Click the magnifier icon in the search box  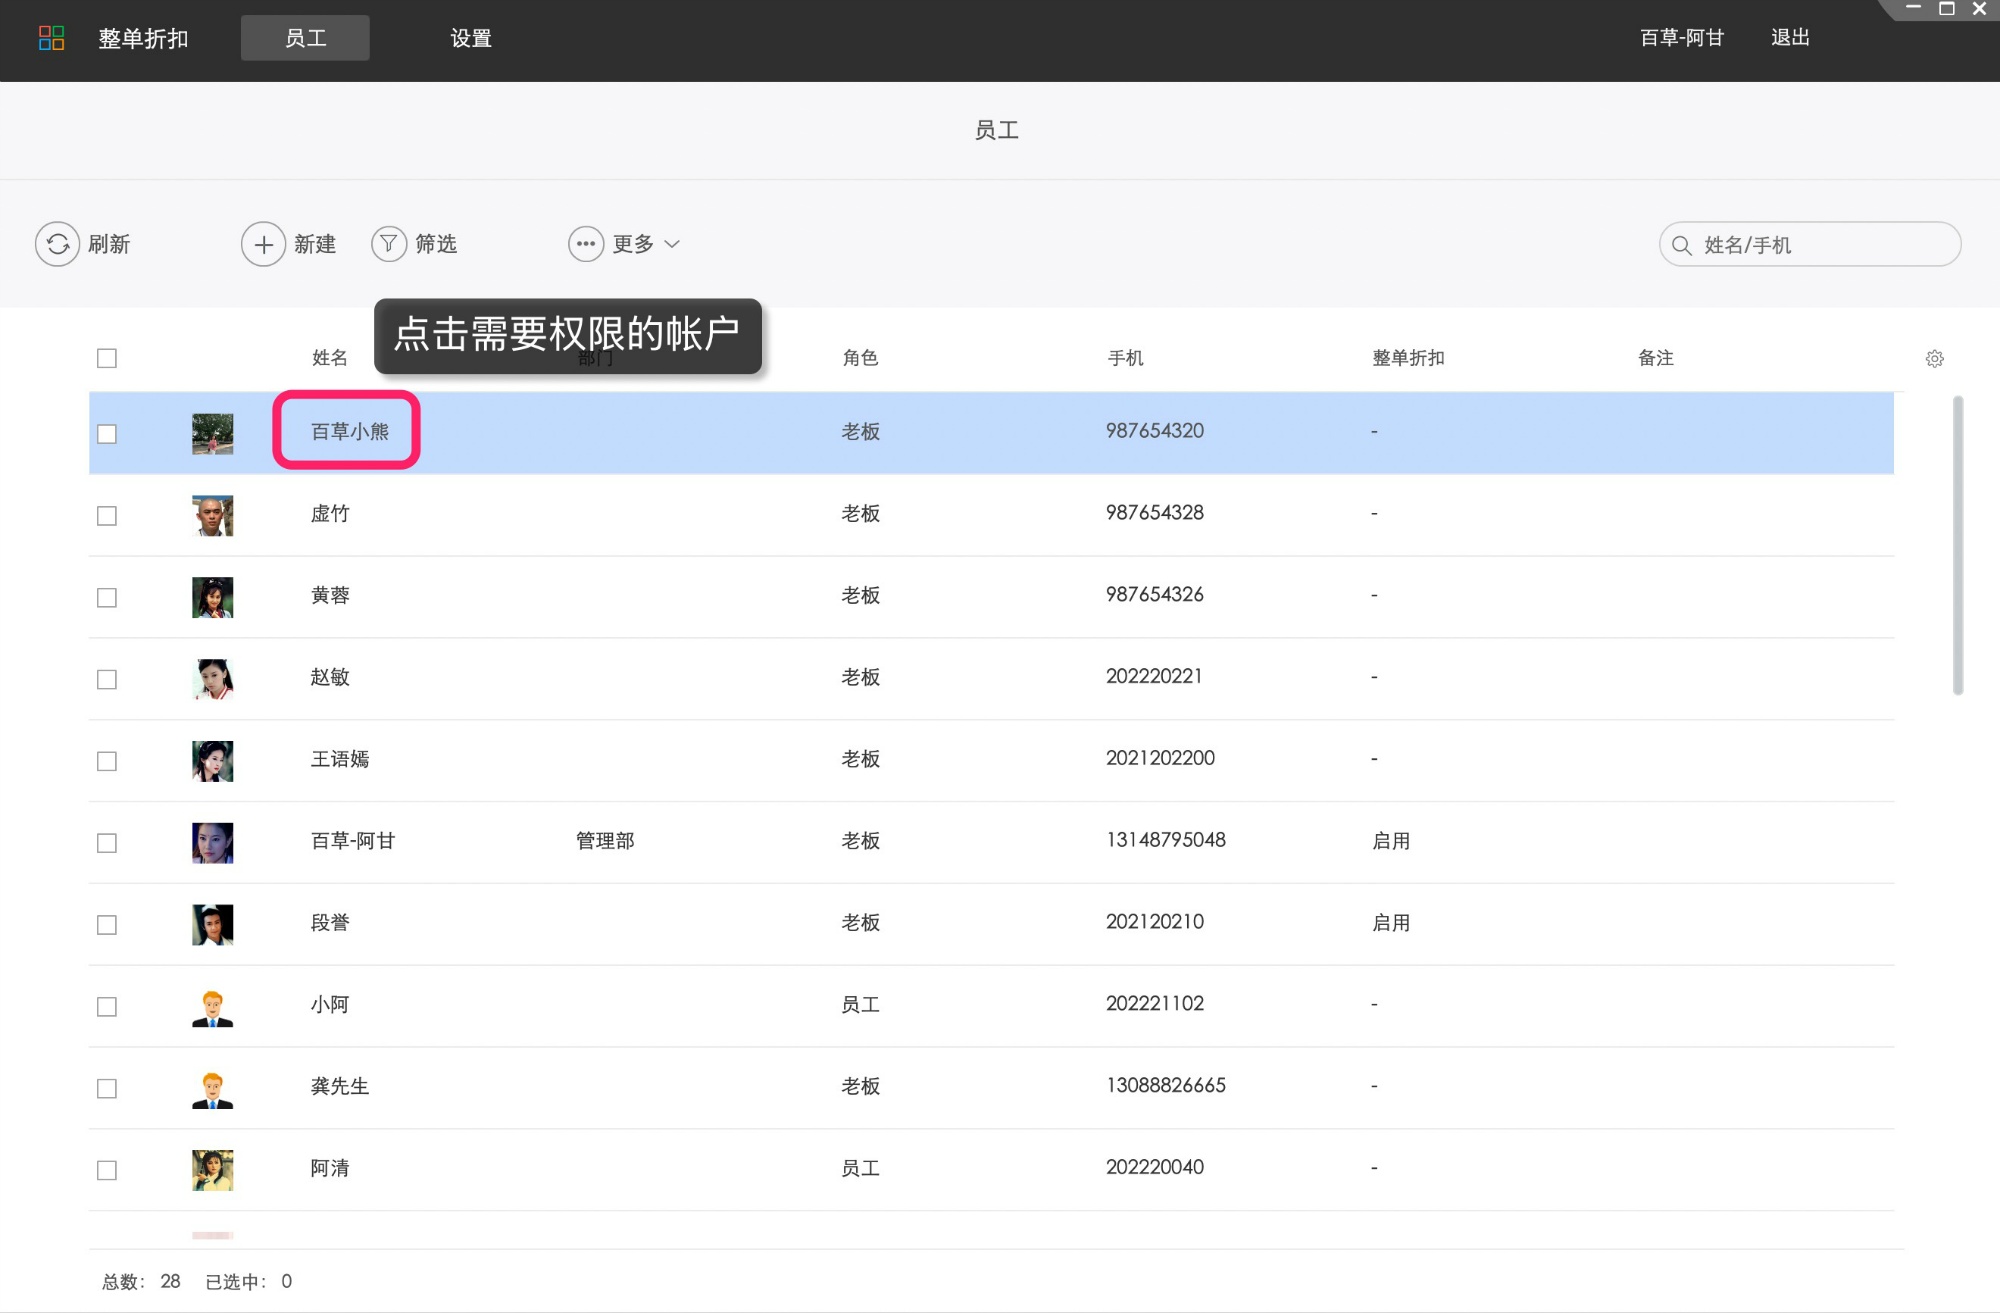(1682, 245)
